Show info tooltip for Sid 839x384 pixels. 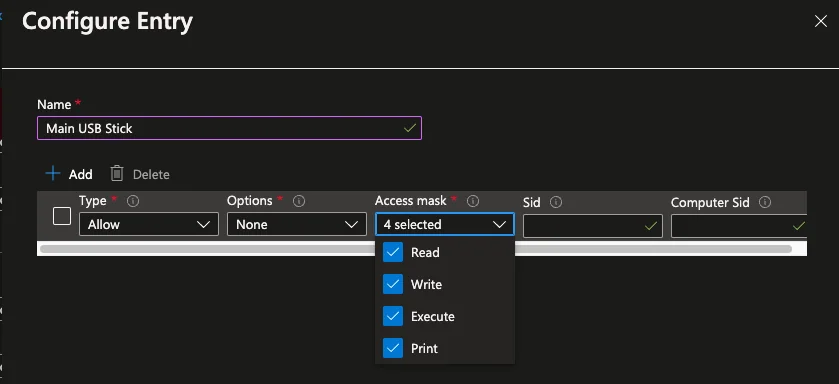pyautogui.click(x=556, y=202)
